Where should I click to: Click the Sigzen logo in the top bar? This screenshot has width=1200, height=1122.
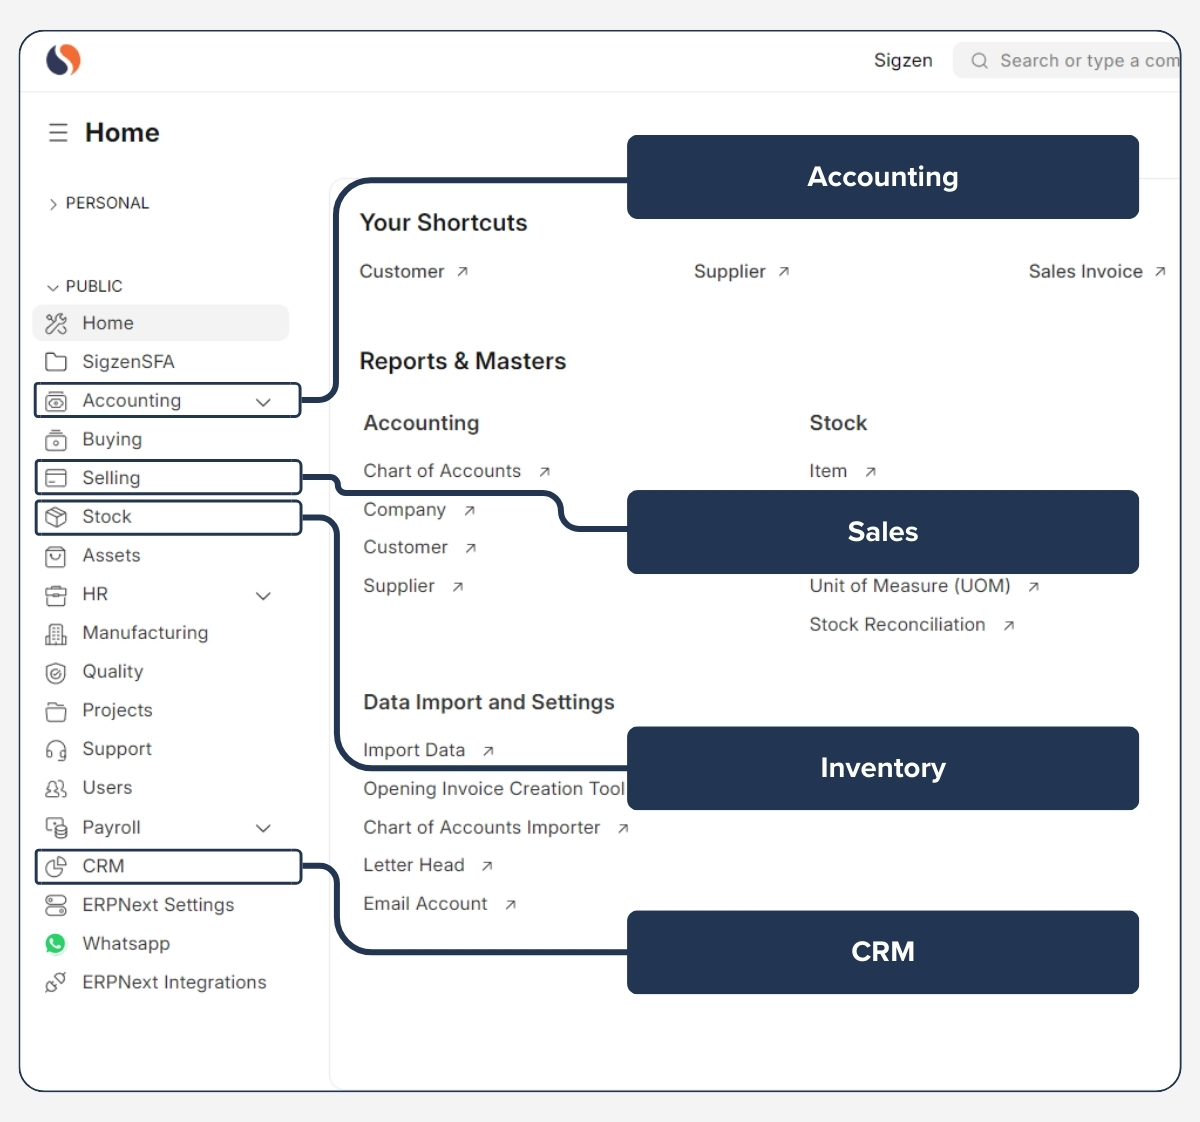pyautogui.click(x=62, y=60)
